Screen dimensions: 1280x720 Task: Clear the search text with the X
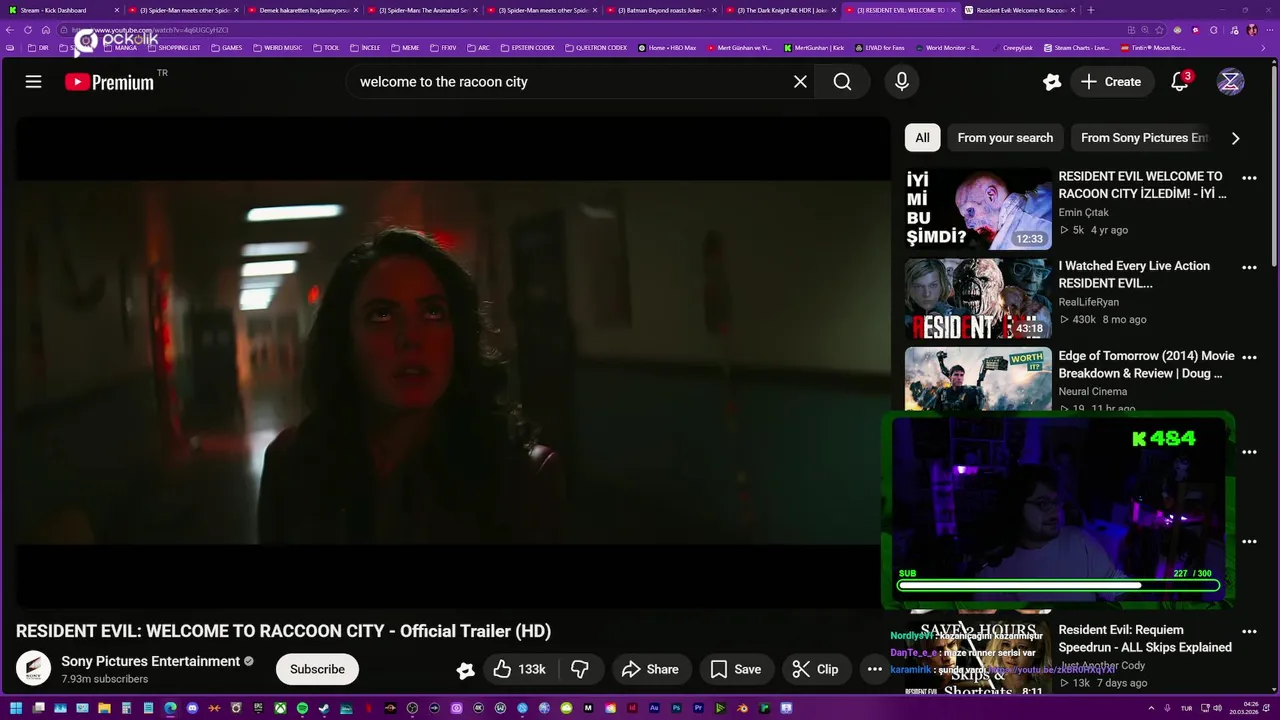pyautogui.click(x=800, y=82)
